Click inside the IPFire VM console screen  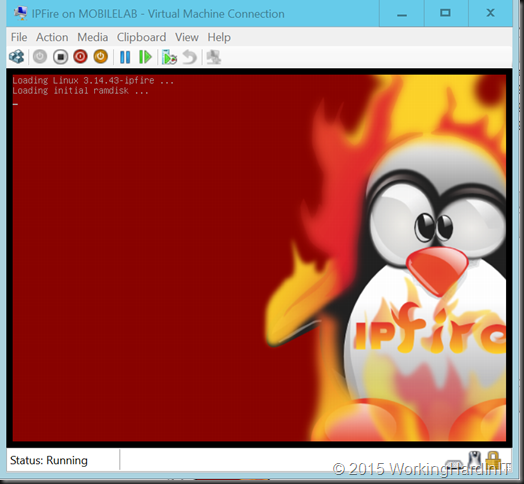click(x=259, y=258)
